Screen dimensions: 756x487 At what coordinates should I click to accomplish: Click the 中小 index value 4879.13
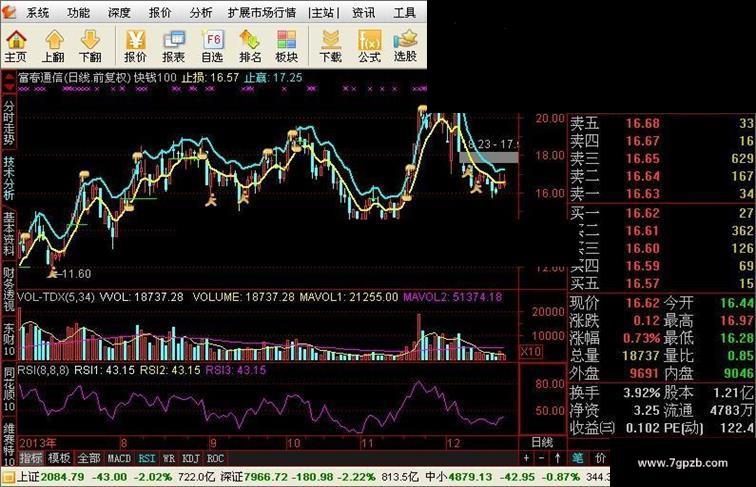pos(470,477)
